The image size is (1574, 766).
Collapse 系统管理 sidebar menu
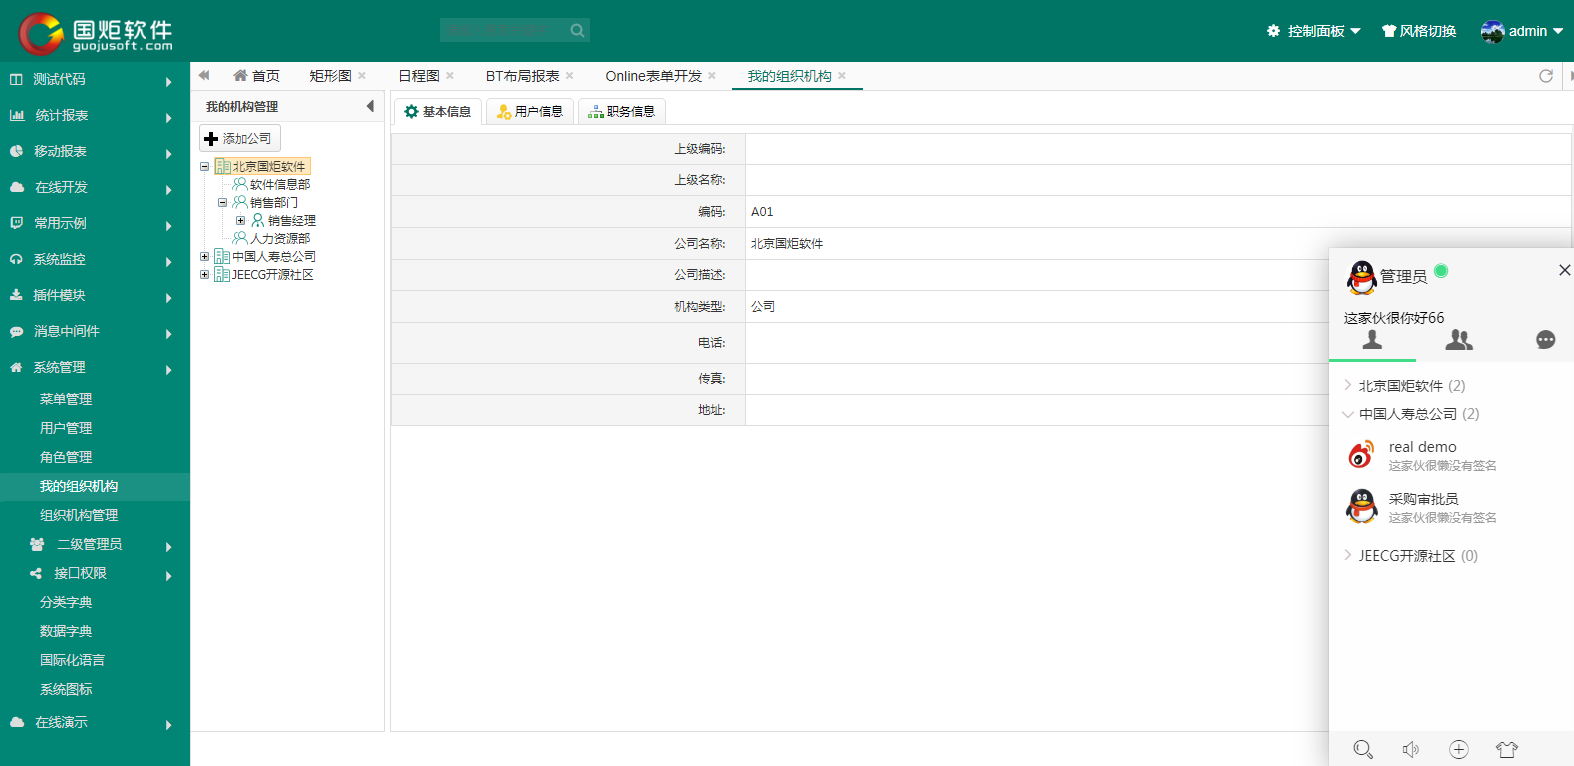pos(95,368)
